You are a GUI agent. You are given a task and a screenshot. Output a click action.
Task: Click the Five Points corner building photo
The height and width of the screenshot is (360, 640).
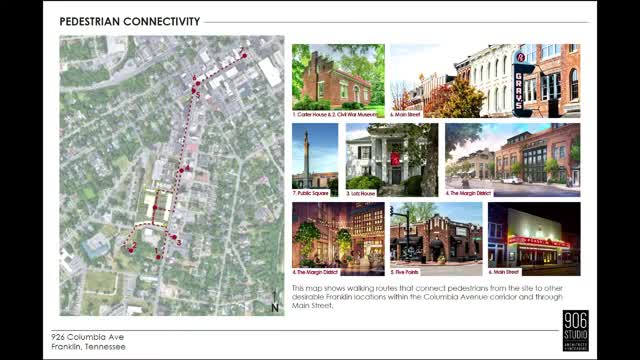pos(436,239)
